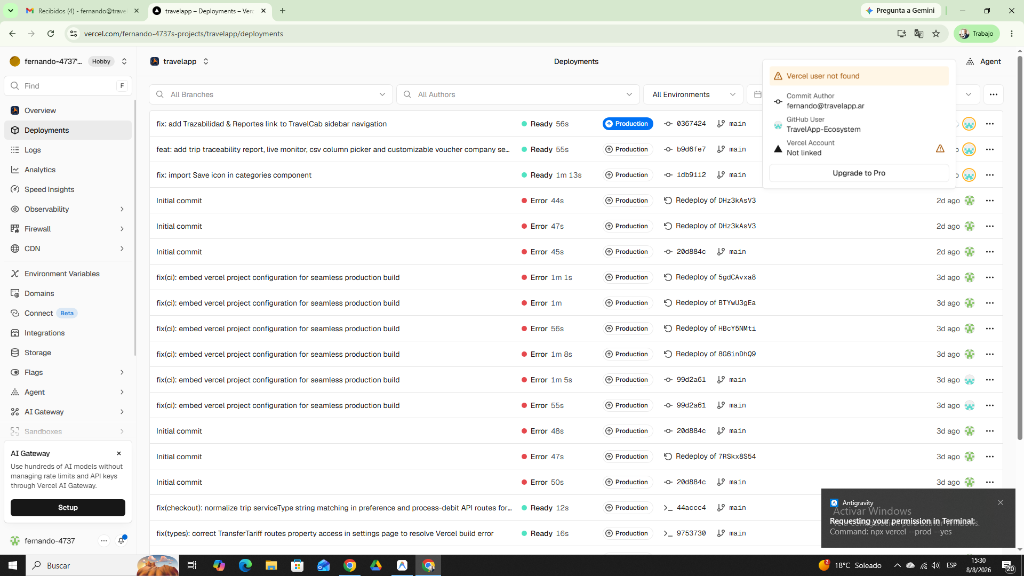Open the All Branches filter dropdown
This screenshot has width=1024, height=576.
click(270, 95)
